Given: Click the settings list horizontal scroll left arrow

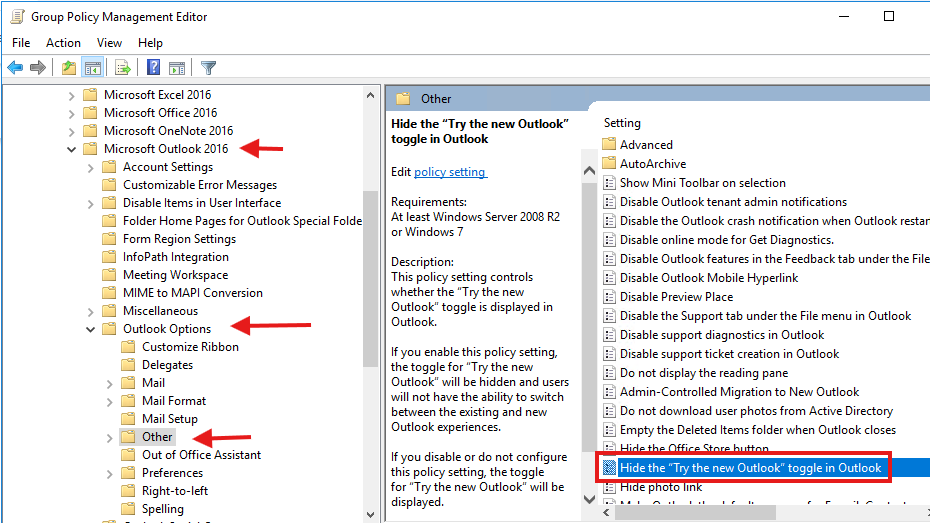Looking at the screenshot, I should pos(606,512).
